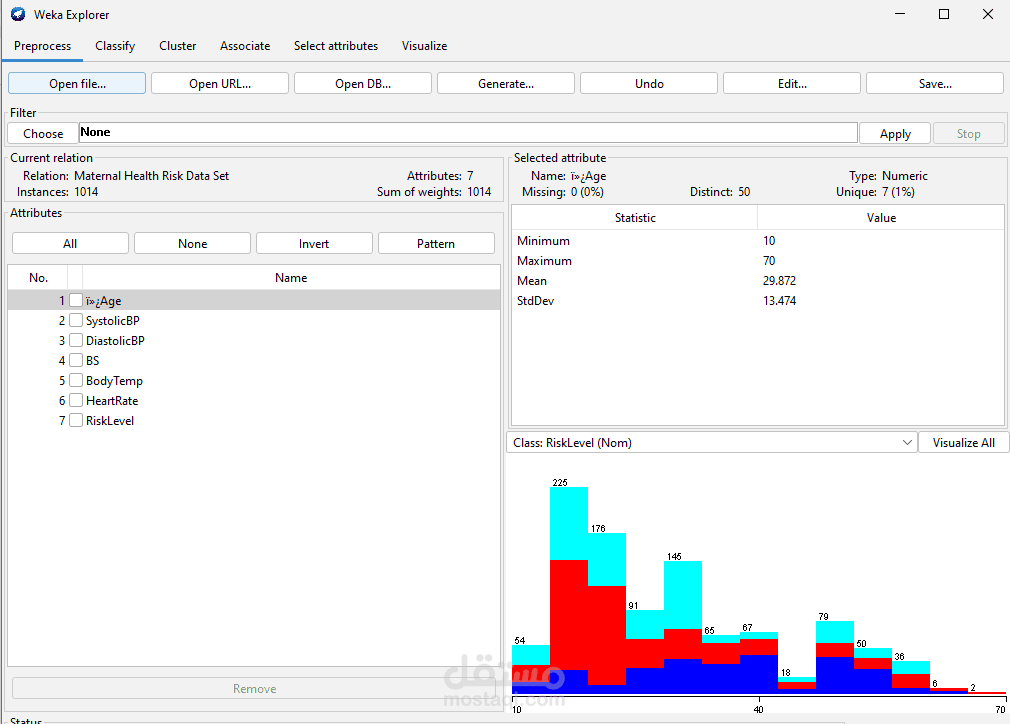Viewport: 1010px width, 724px height.
Task: Deselect attributes with None button
Action: (x=193, y=243)
